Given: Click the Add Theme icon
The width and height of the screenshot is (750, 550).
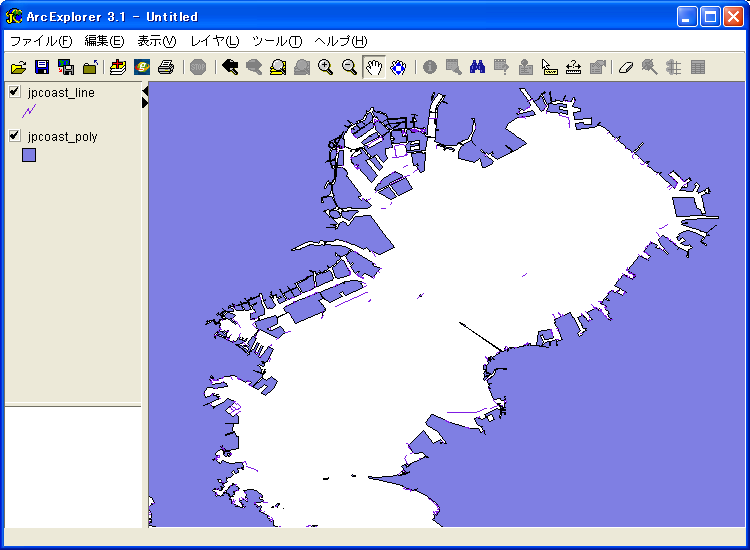Looking at the screenshot, I should pyautogui.click(x=118, y=67).
